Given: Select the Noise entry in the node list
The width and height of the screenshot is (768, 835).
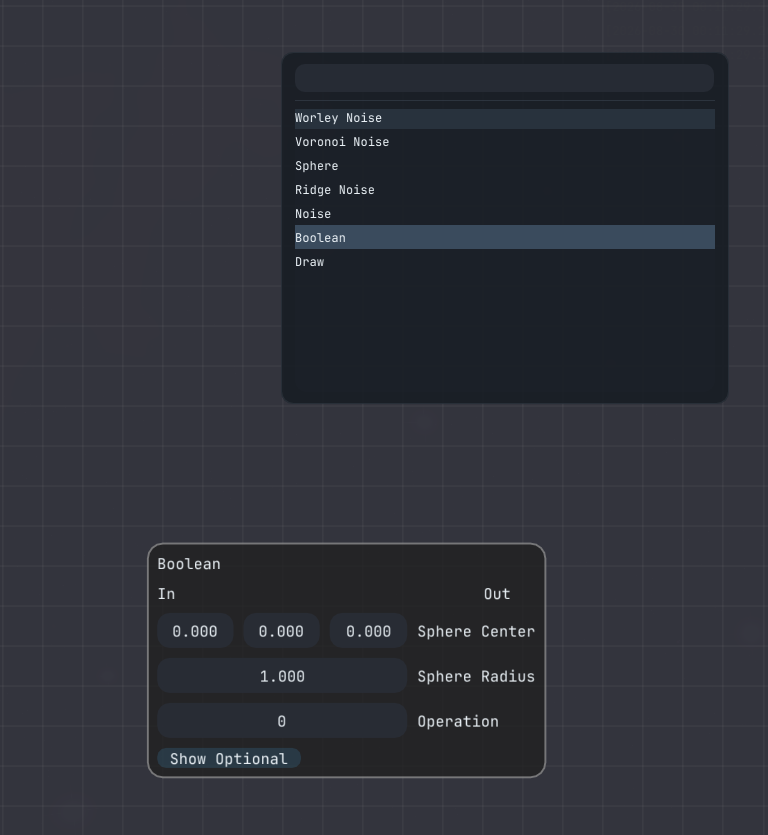Looking at the screenshot, I should (505, 214).
